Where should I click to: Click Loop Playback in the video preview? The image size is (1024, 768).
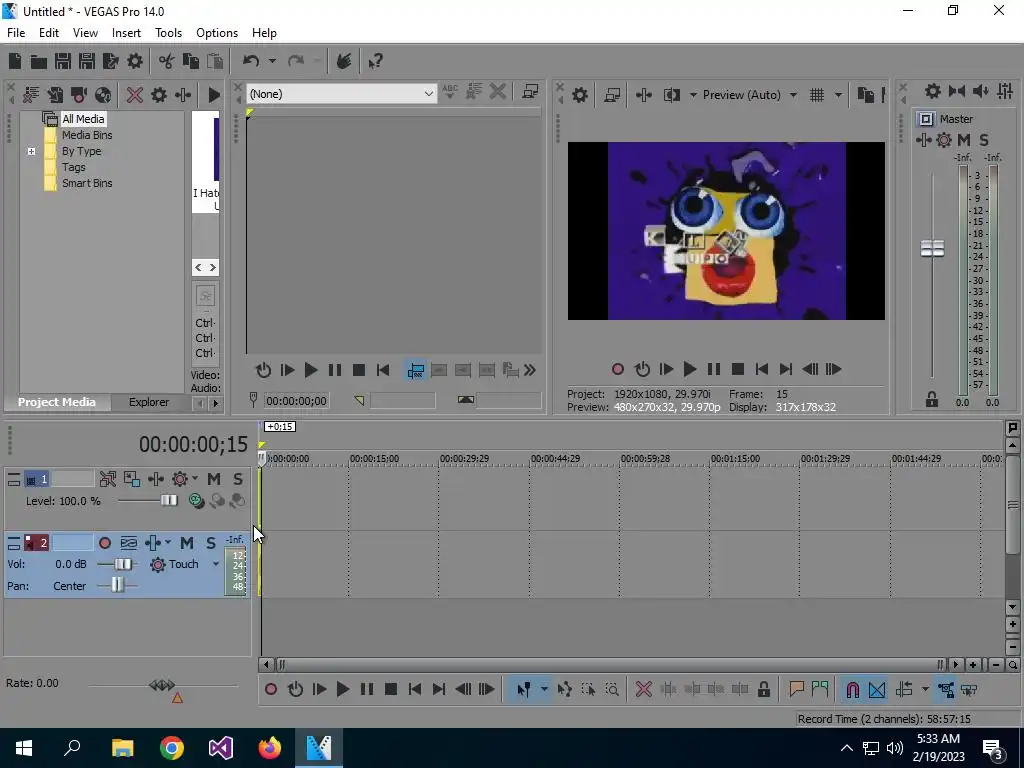pos(642,370)
